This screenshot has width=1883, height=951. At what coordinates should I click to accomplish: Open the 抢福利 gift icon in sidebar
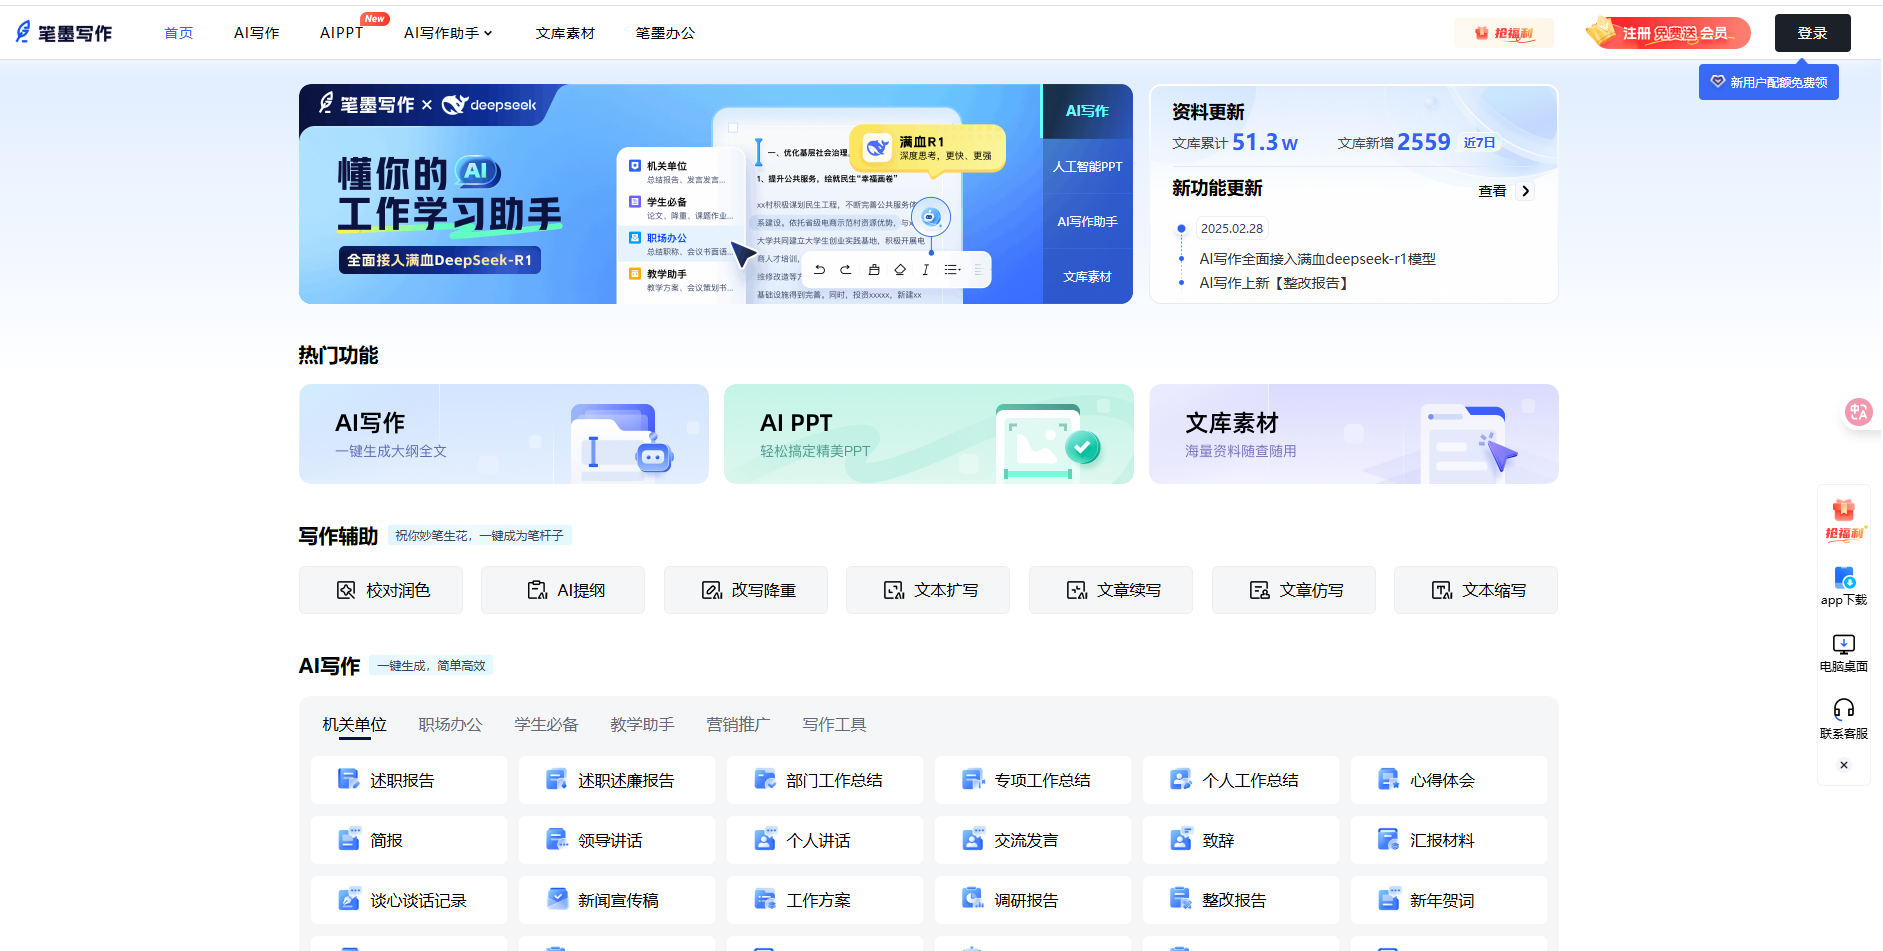pyautogui.click(x=1844, y=519)
